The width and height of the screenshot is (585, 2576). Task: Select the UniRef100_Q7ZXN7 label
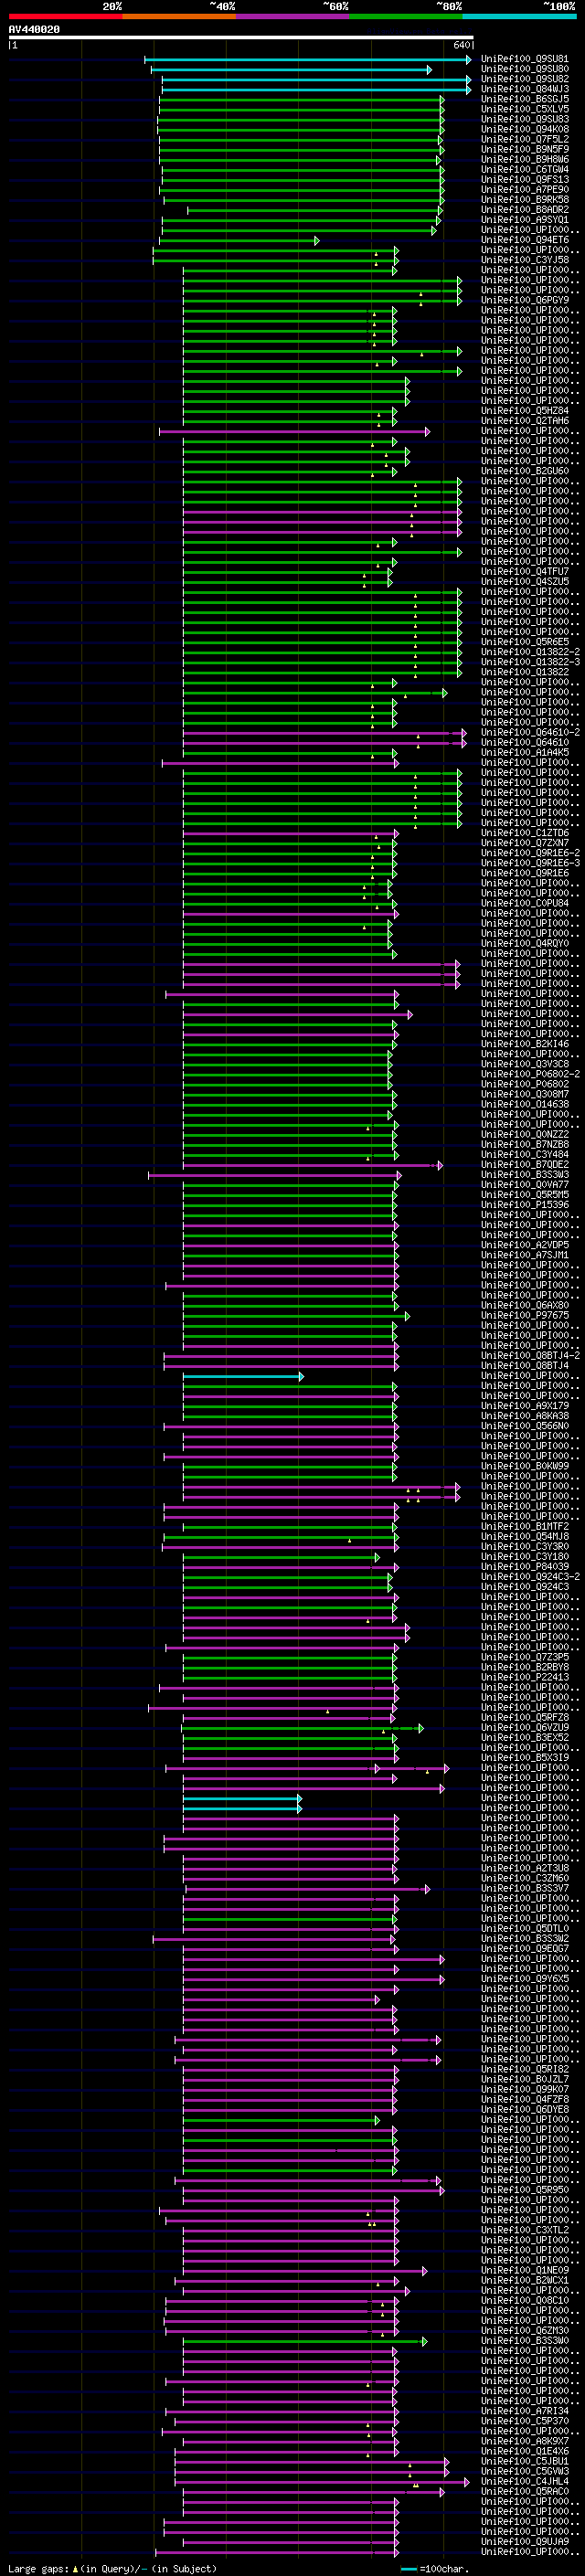(525, 843)
